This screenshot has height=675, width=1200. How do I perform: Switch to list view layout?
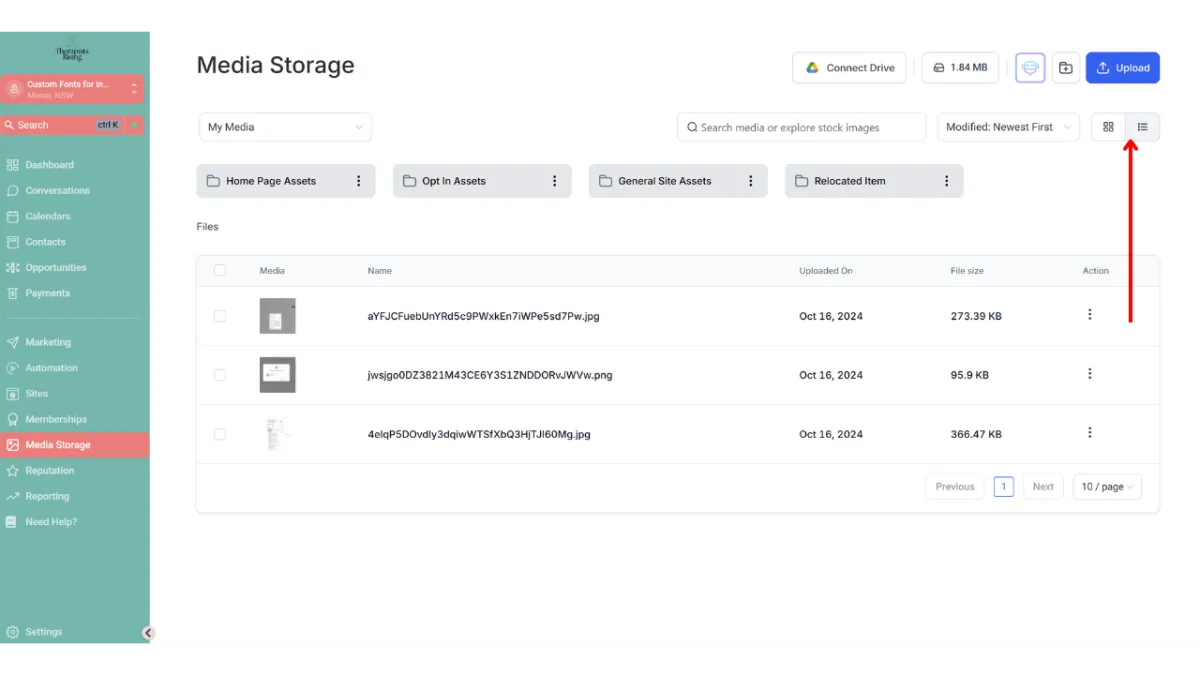[1142, 127]
